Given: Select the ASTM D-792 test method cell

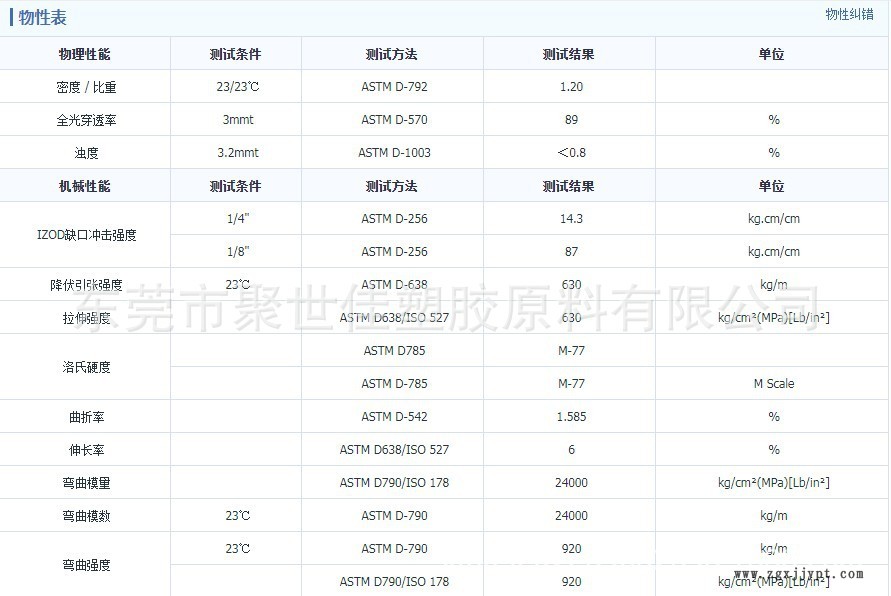Looking at the screenshot, I should 392,87.
